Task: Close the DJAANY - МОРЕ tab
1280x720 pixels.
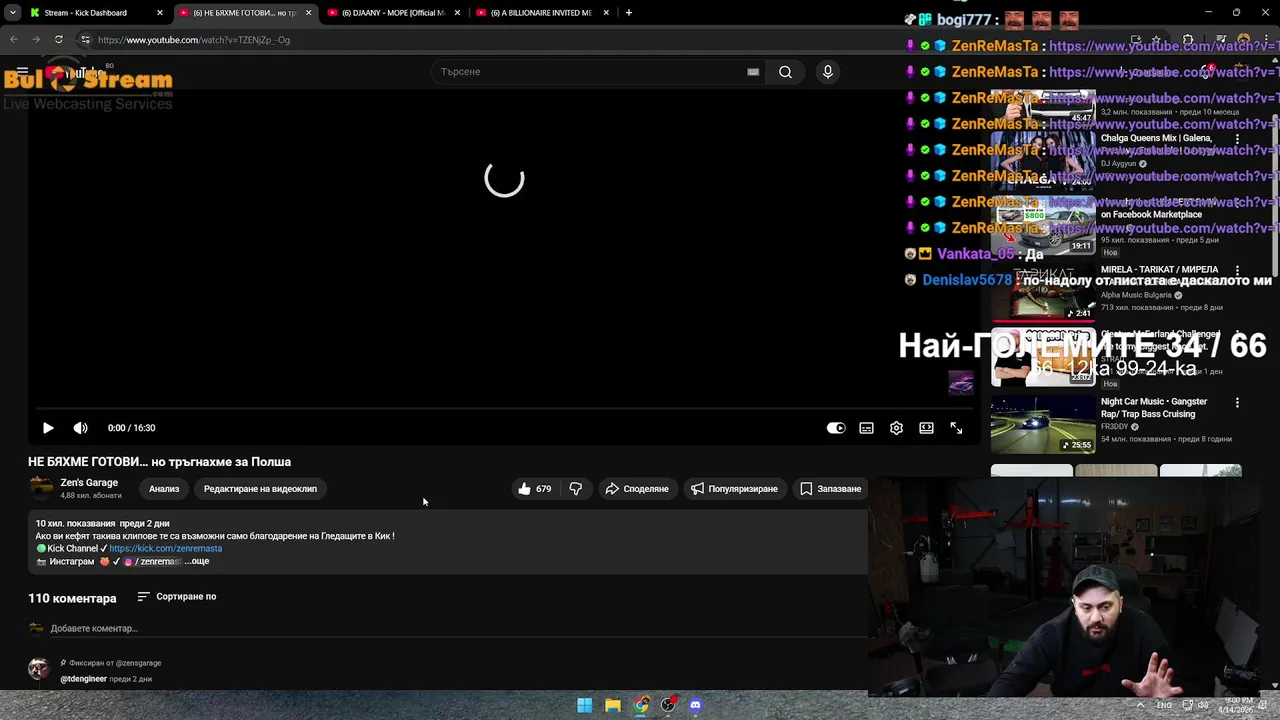Action: click(456, 13)
